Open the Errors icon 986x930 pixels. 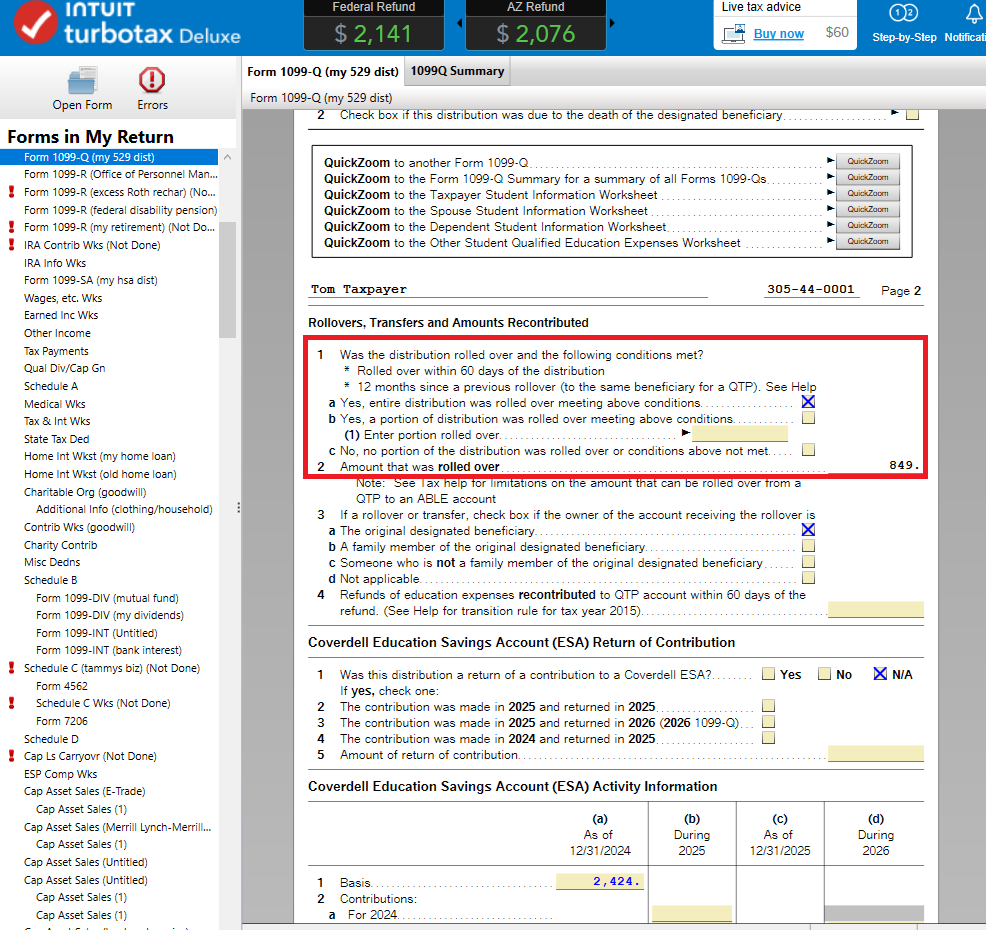pyautogui.click(x=152, y=81)
